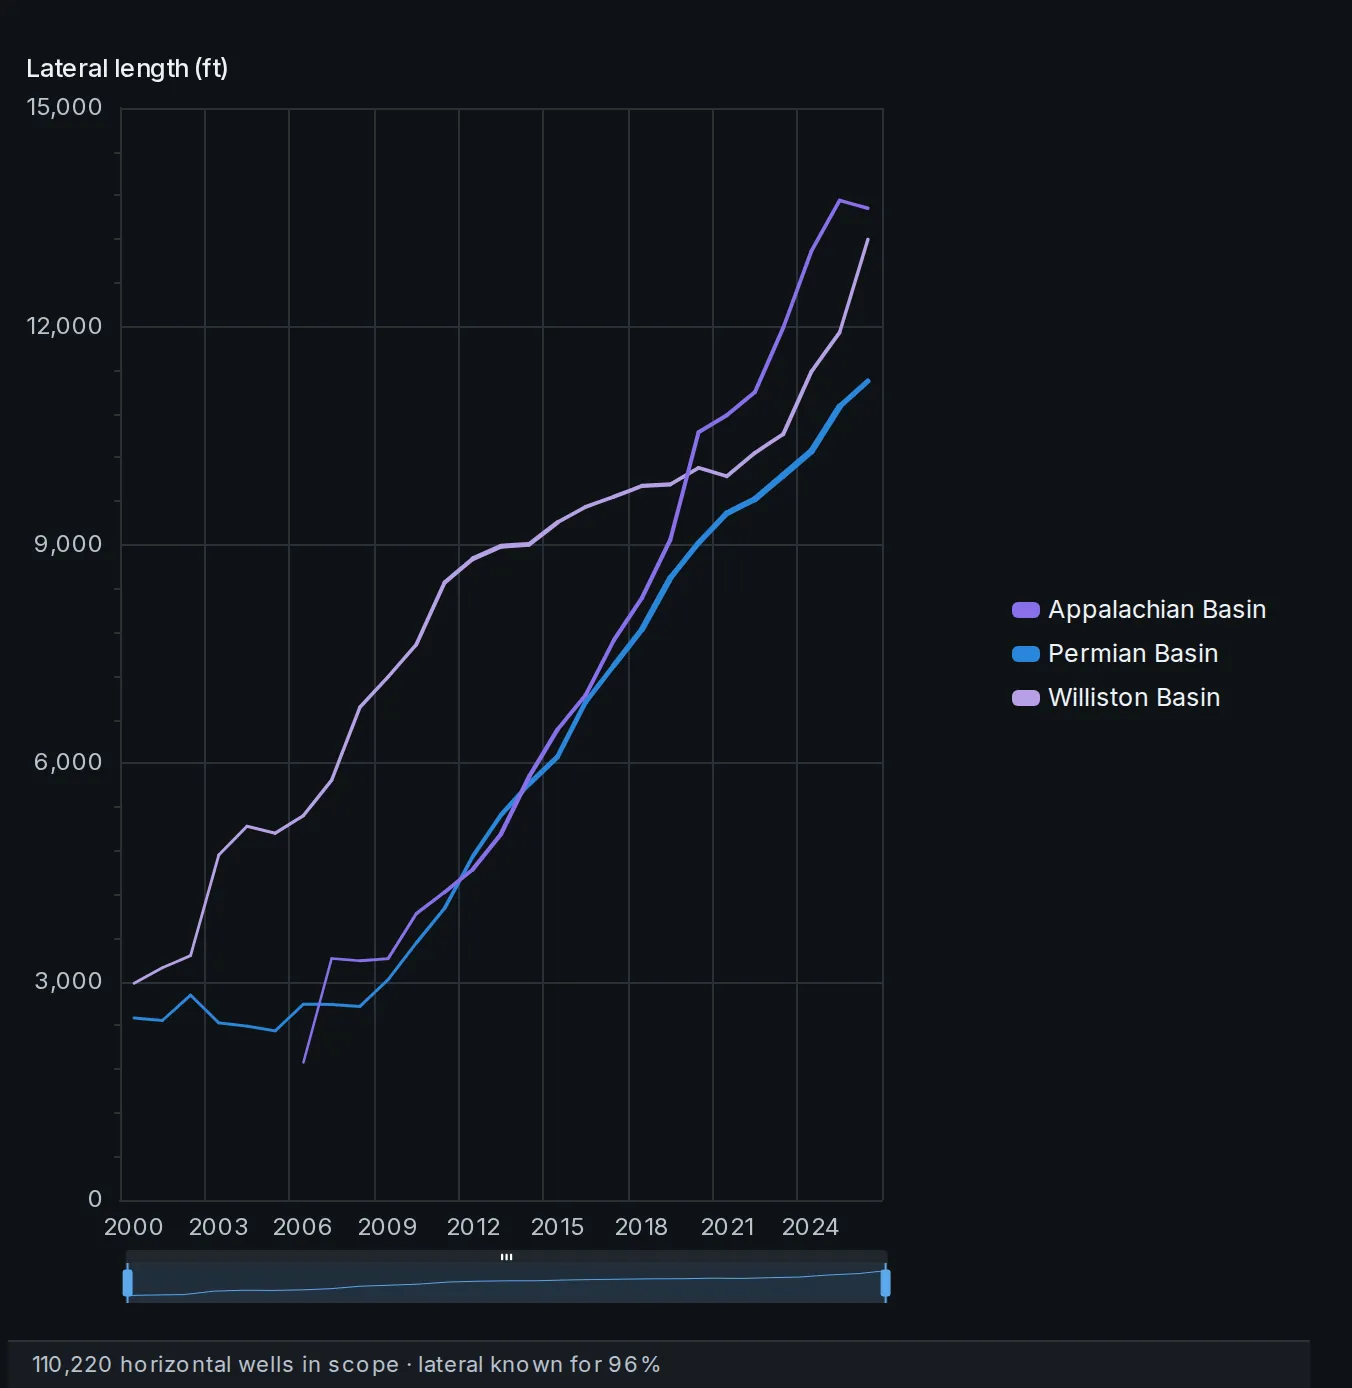Click the Williston Basin lavender legend swatch
Viewport: 1352px width, 1388px height.
[1026, 698]
